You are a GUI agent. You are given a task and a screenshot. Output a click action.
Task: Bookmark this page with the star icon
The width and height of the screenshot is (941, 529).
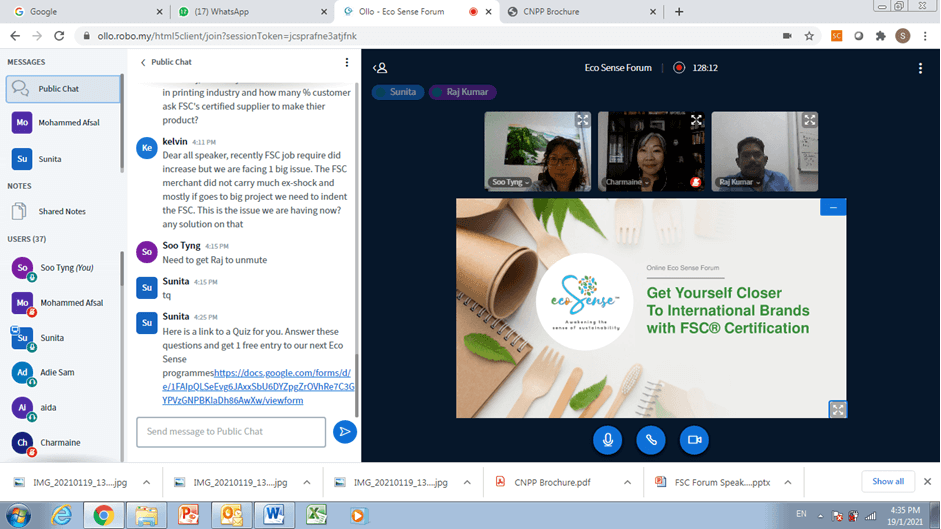809,35
